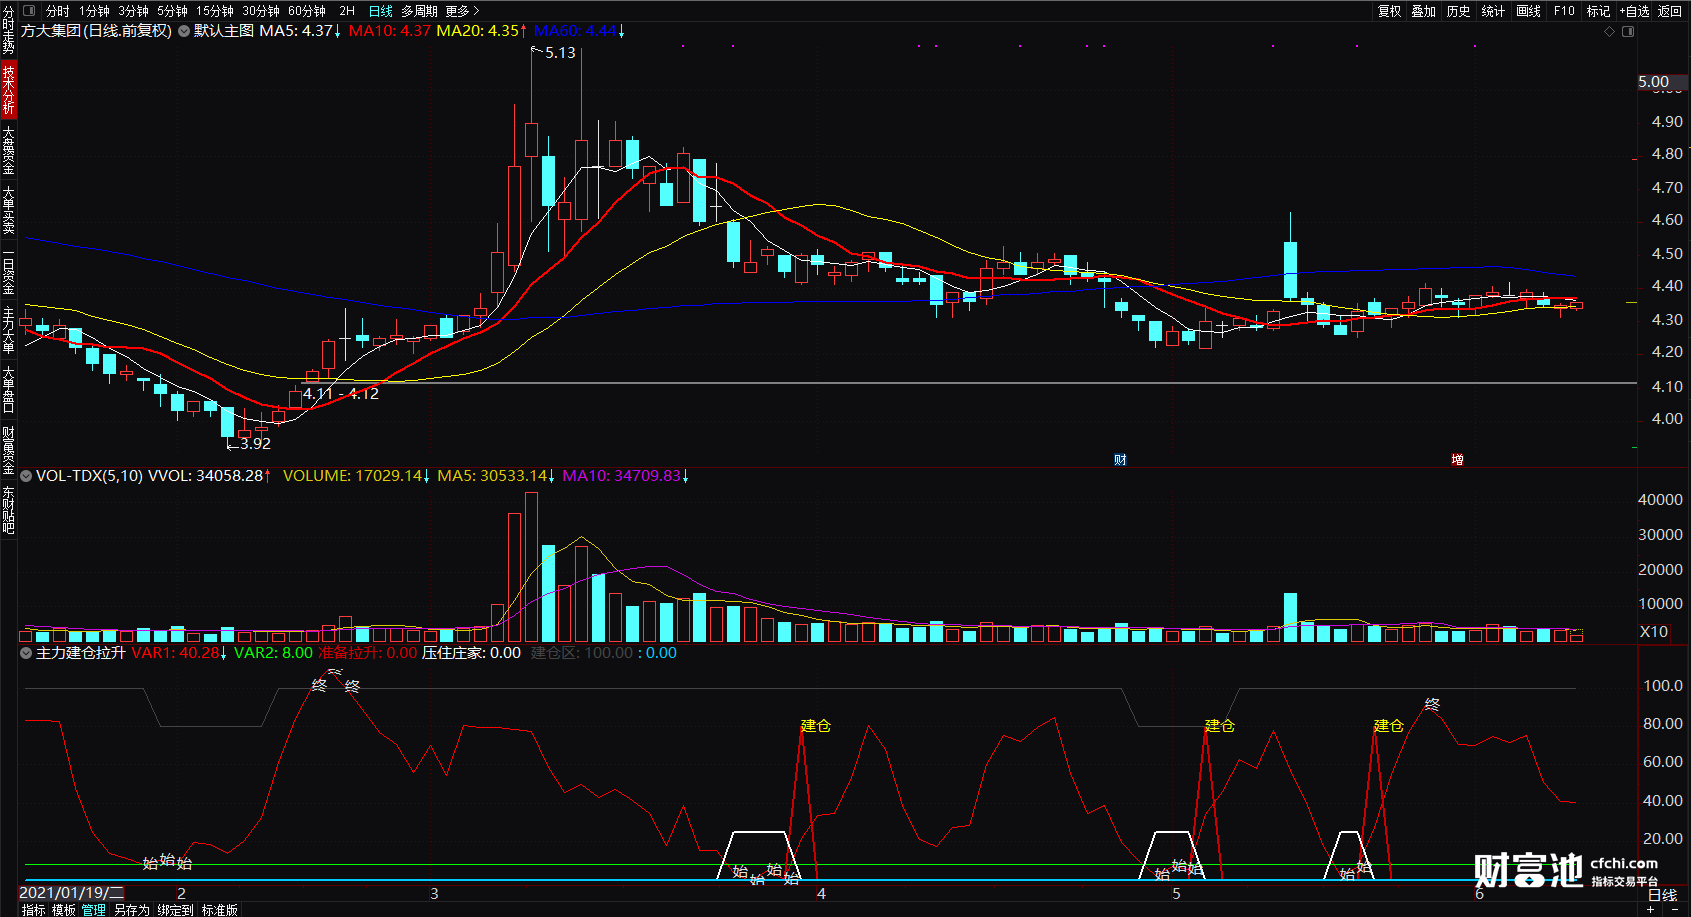1691x917 pixels.
Task: Select the 60分钟 period
Action: (307, 11)
